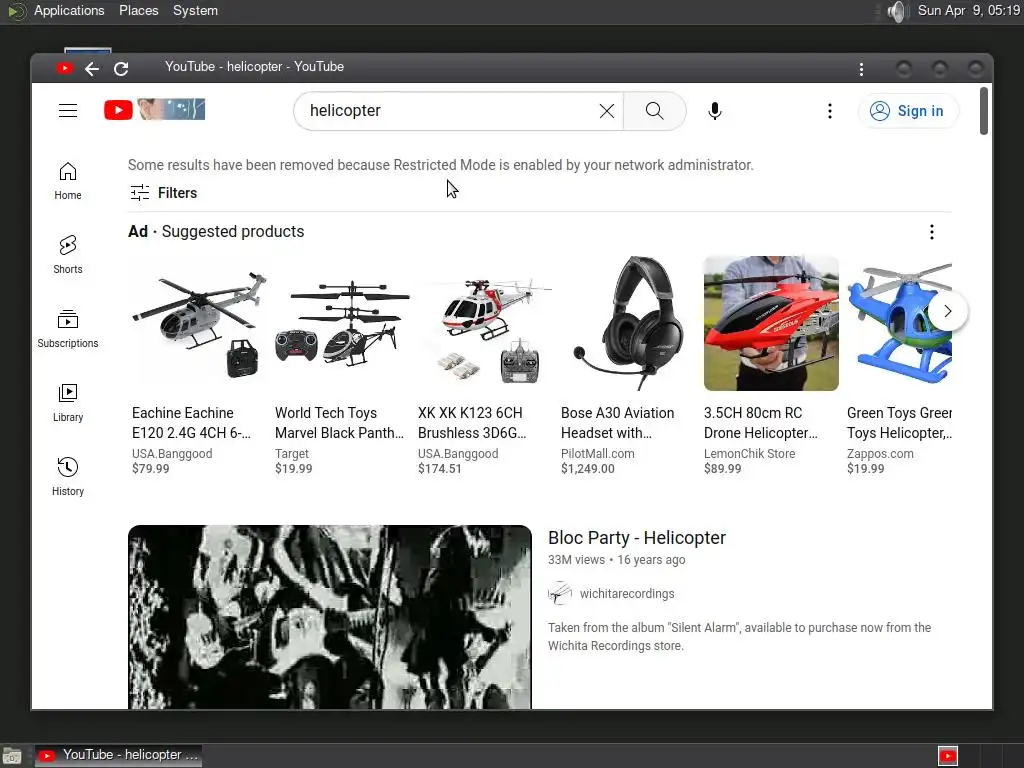1024x768 pixels.
Task: Open XK K123 helicopter product image
Action: (485, 323)
